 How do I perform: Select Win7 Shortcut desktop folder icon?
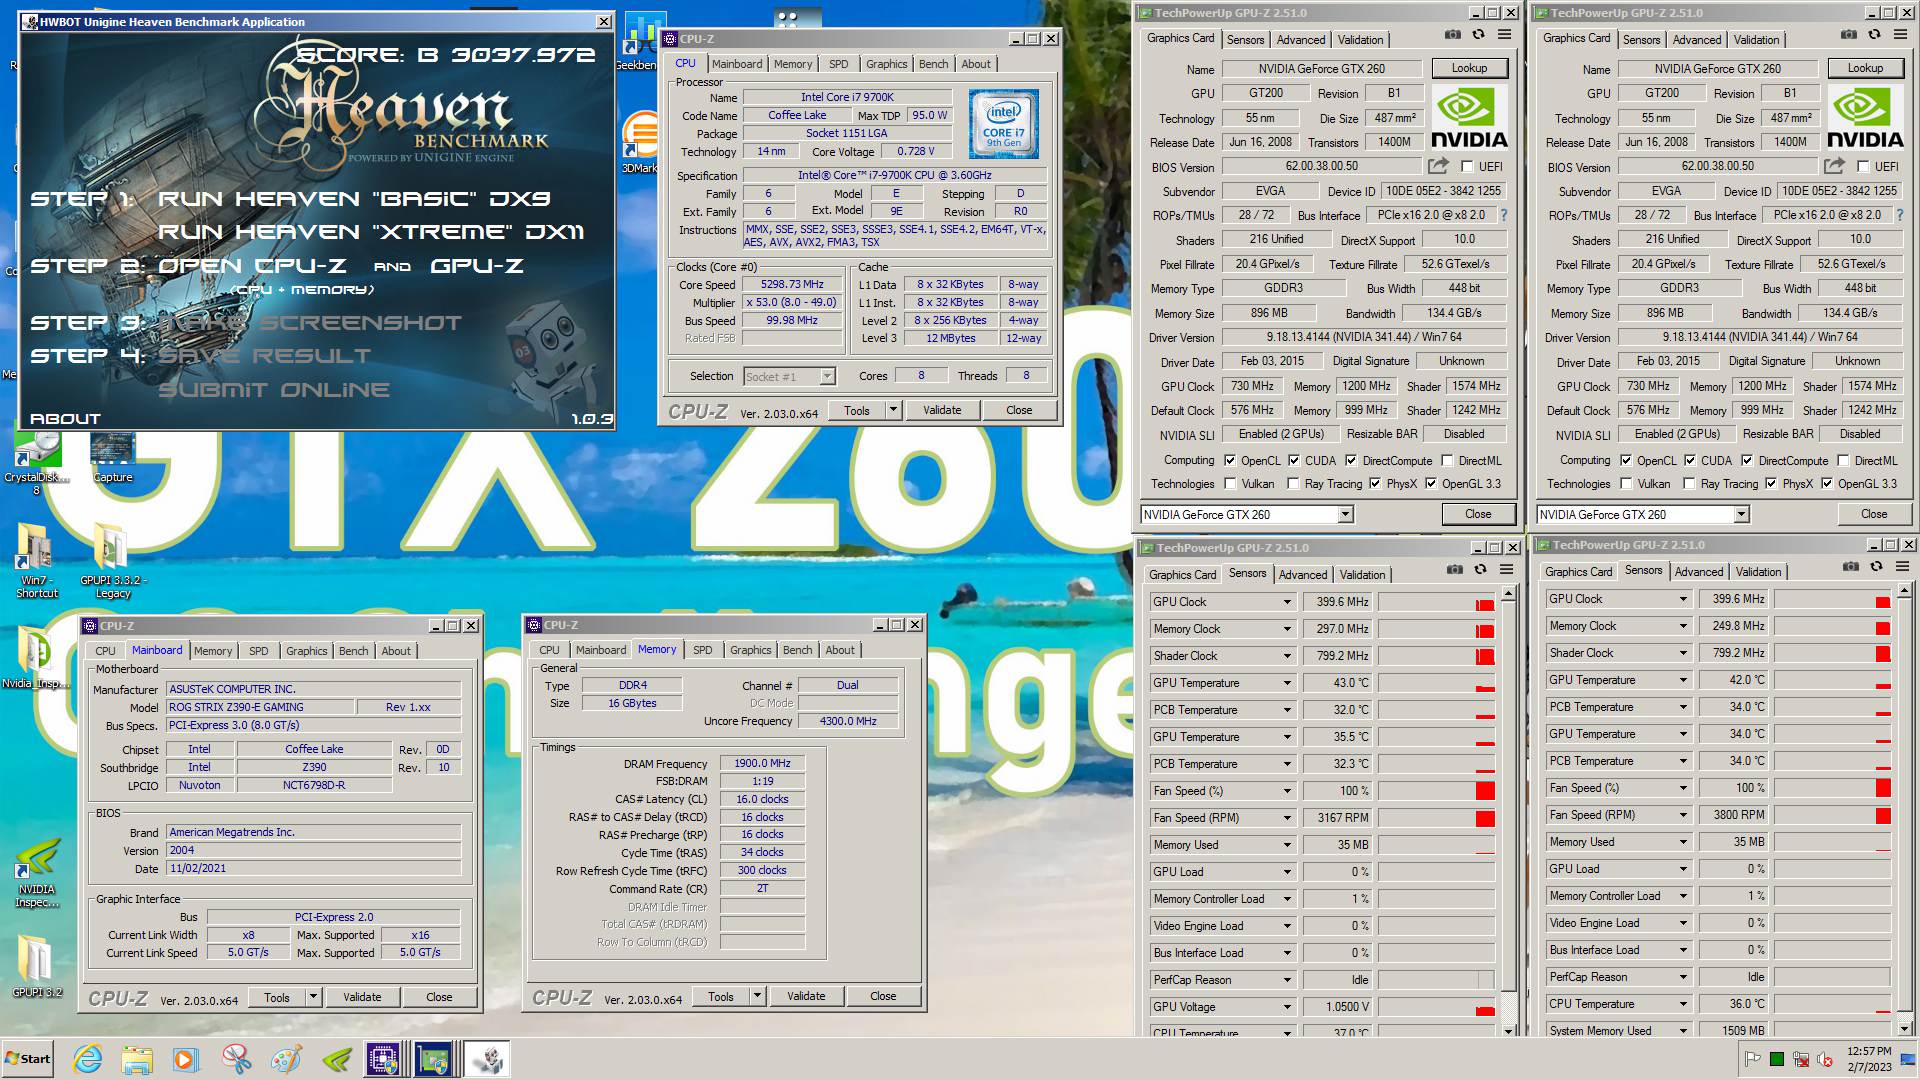pyautogui.click(x=36, y=560)
